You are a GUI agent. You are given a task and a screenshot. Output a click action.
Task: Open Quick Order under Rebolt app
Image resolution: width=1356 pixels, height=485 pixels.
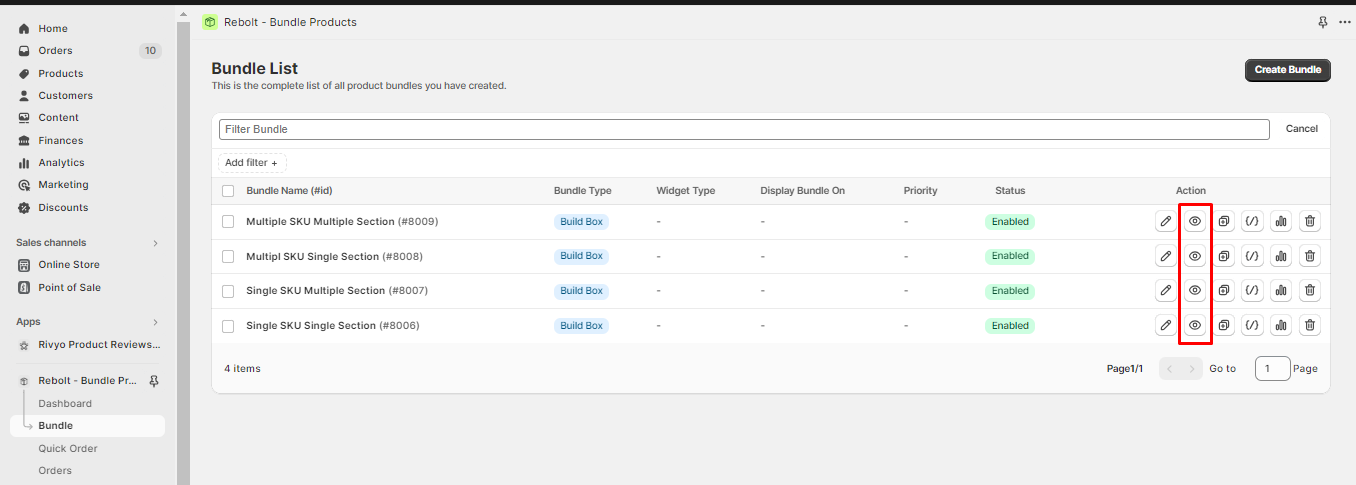click(68, 448)
